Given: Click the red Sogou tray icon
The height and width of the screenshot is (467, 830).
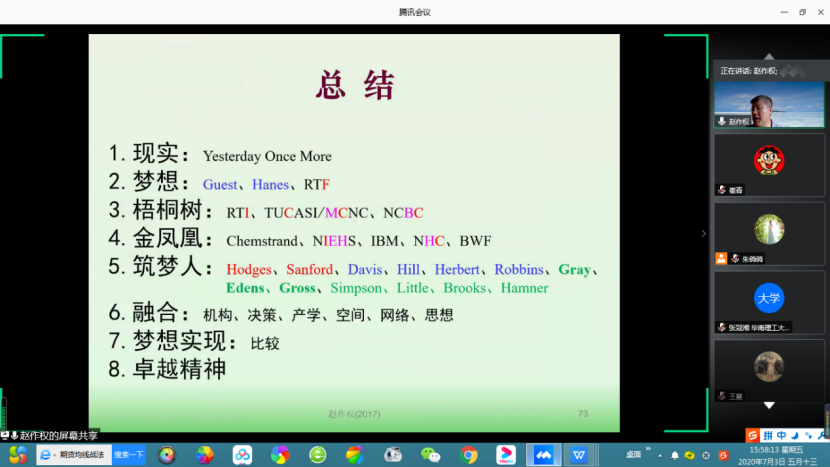Looking at the screenshot, I should tap(724, 455).
